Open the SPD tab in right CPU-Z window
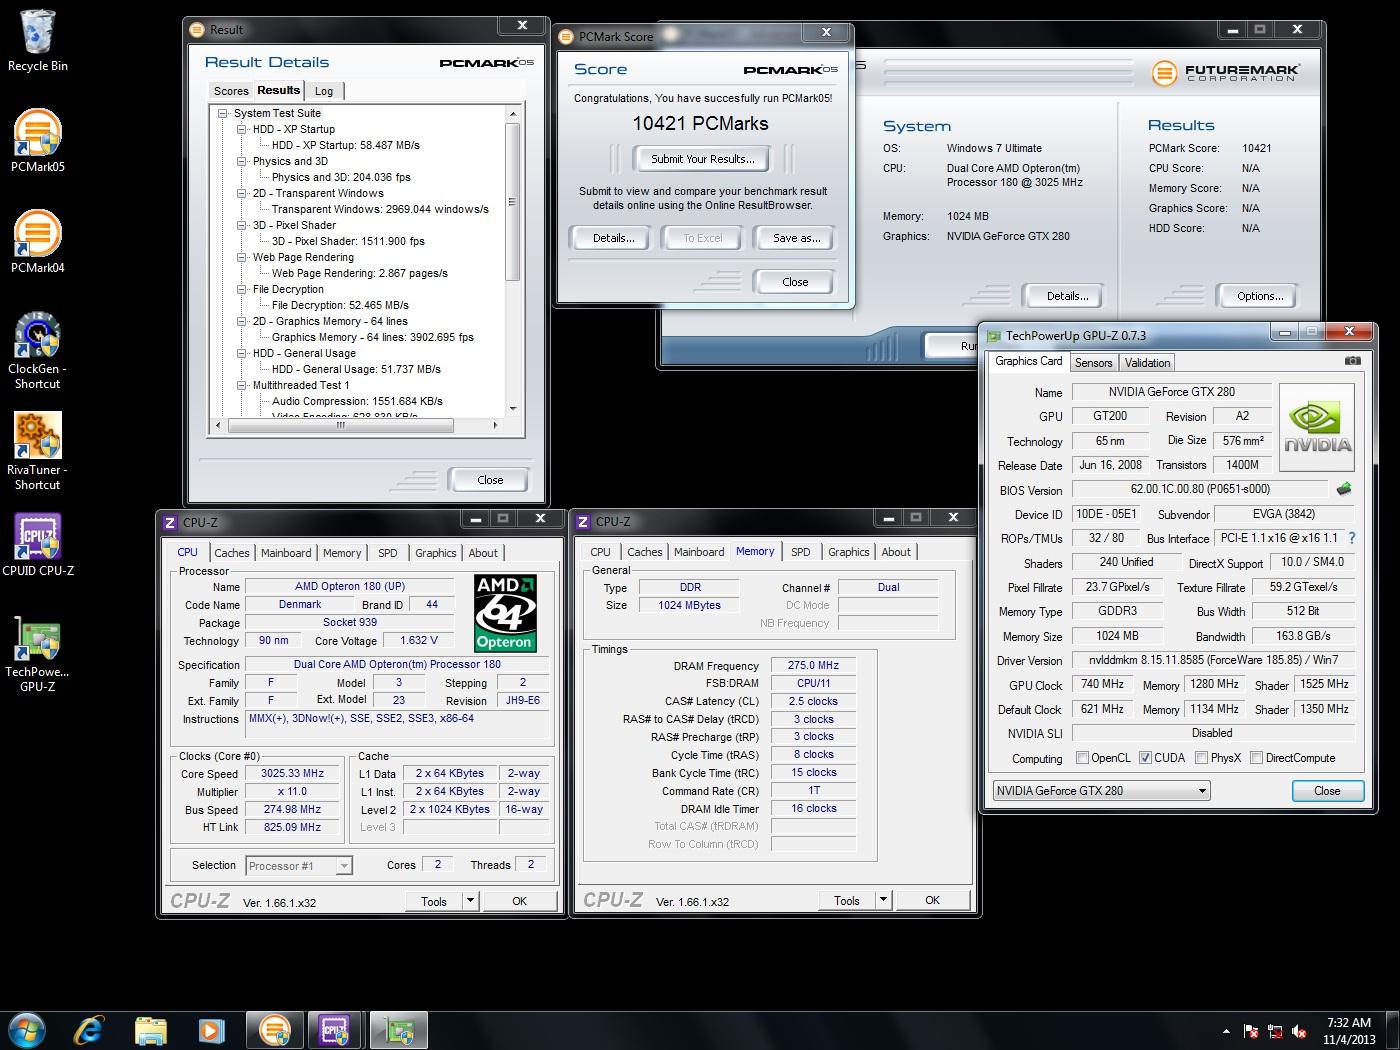 coord(800,552)
